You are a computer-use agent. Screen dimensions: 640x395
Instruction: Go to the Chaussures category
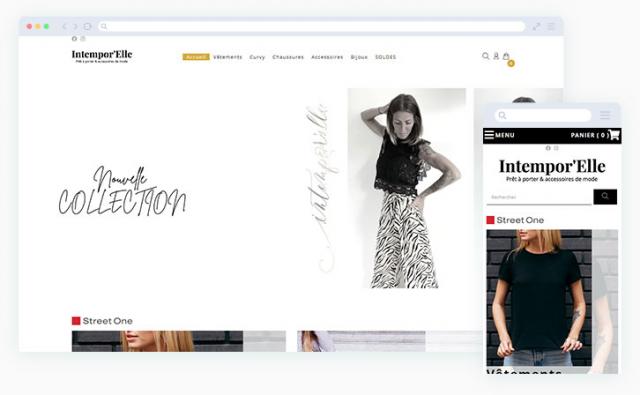(x=288, y=57)
